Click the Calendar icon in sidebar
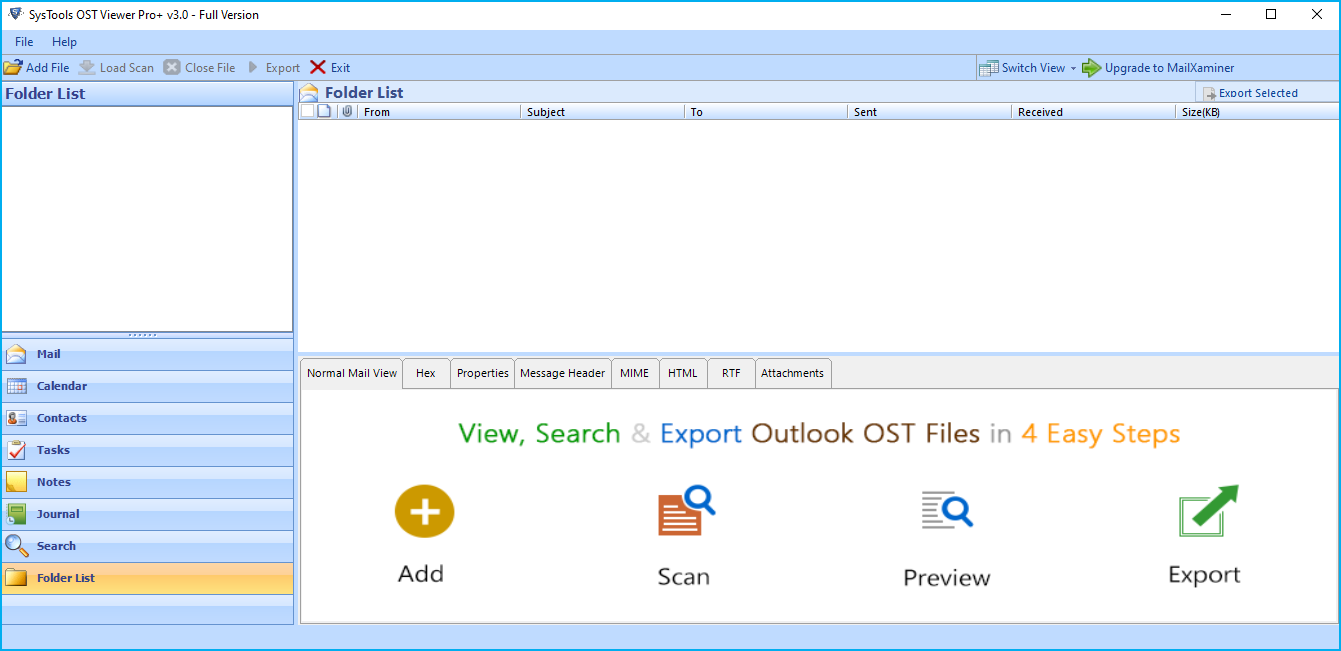The height and width of the screenshot is (651, 1341). coord(16,386)
